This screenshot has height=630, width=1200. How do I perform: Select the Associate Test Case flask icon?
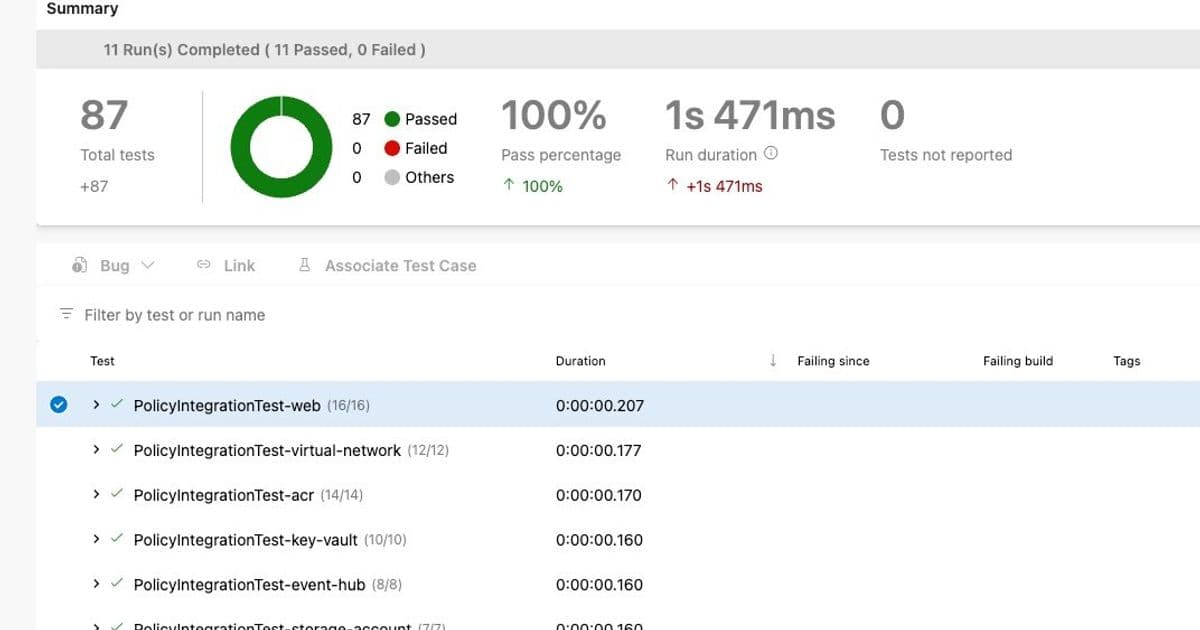click(304, 265)
